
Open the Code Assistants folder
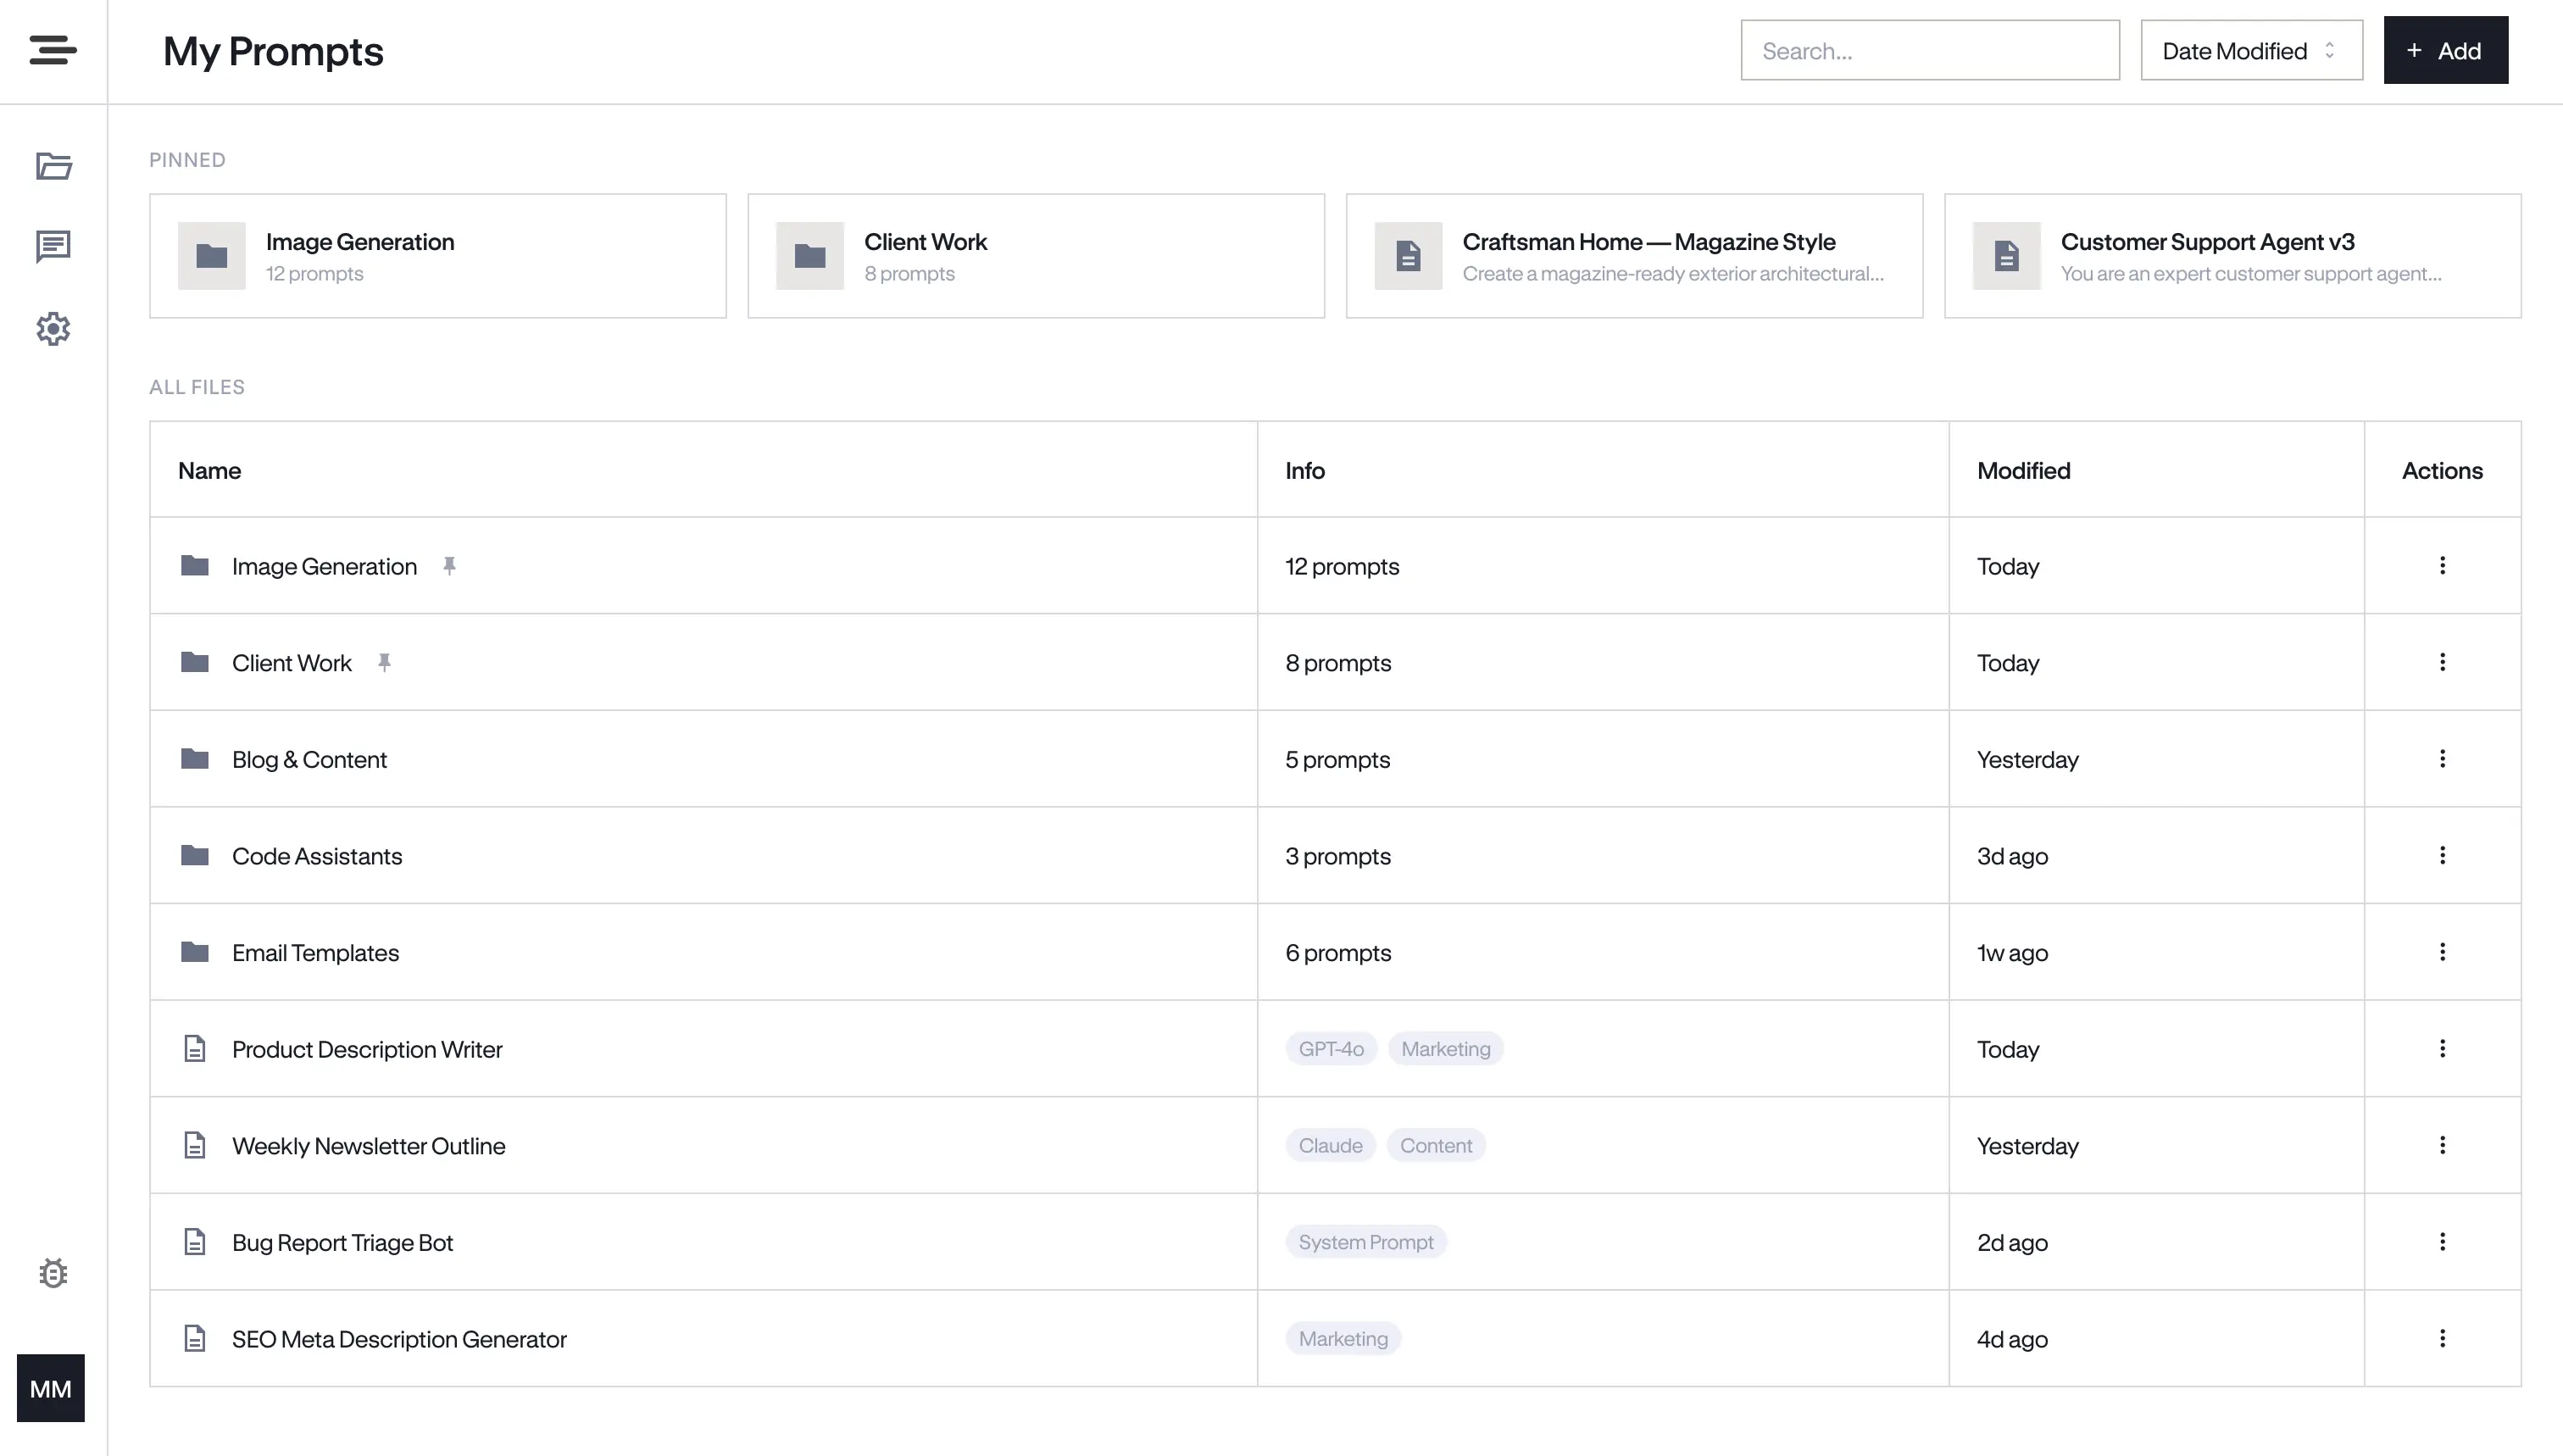(x=317, y=856)
